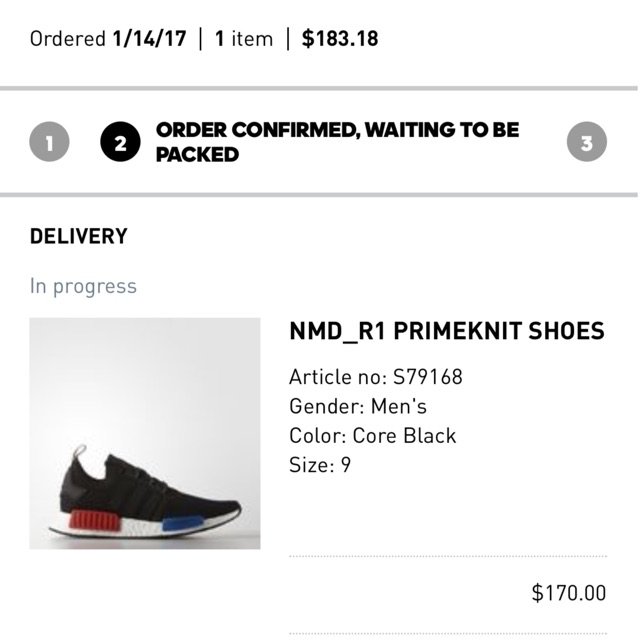The width and height of the screenshot is (640, 640).
Task: Select the Gender: Men's detail line
Action: tap(357, 406)
